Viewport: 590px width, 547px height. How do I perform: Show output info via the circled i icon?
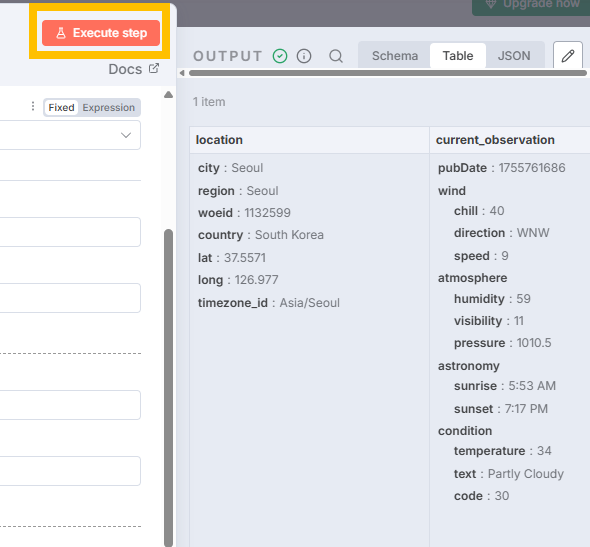304,56
